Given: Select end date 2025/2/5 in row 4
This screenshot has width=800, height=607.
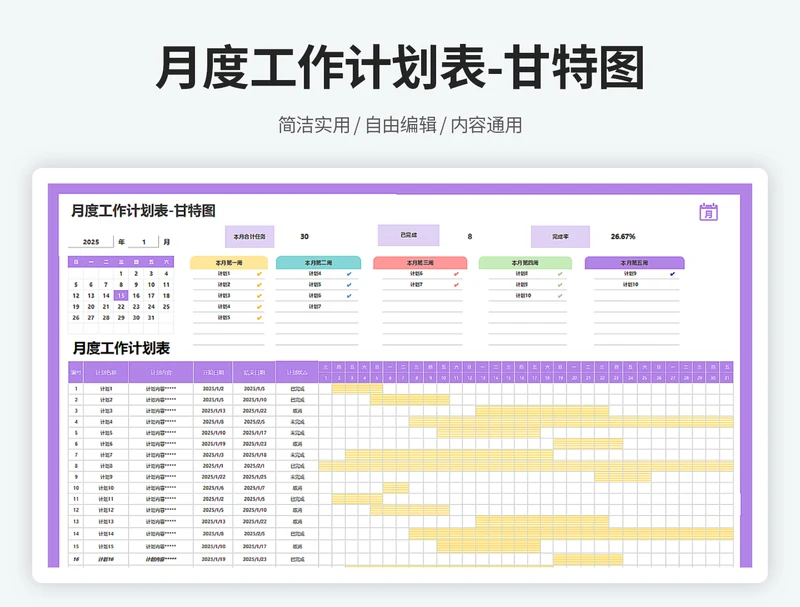Looking at the screenshot, I should click(254, 422).
